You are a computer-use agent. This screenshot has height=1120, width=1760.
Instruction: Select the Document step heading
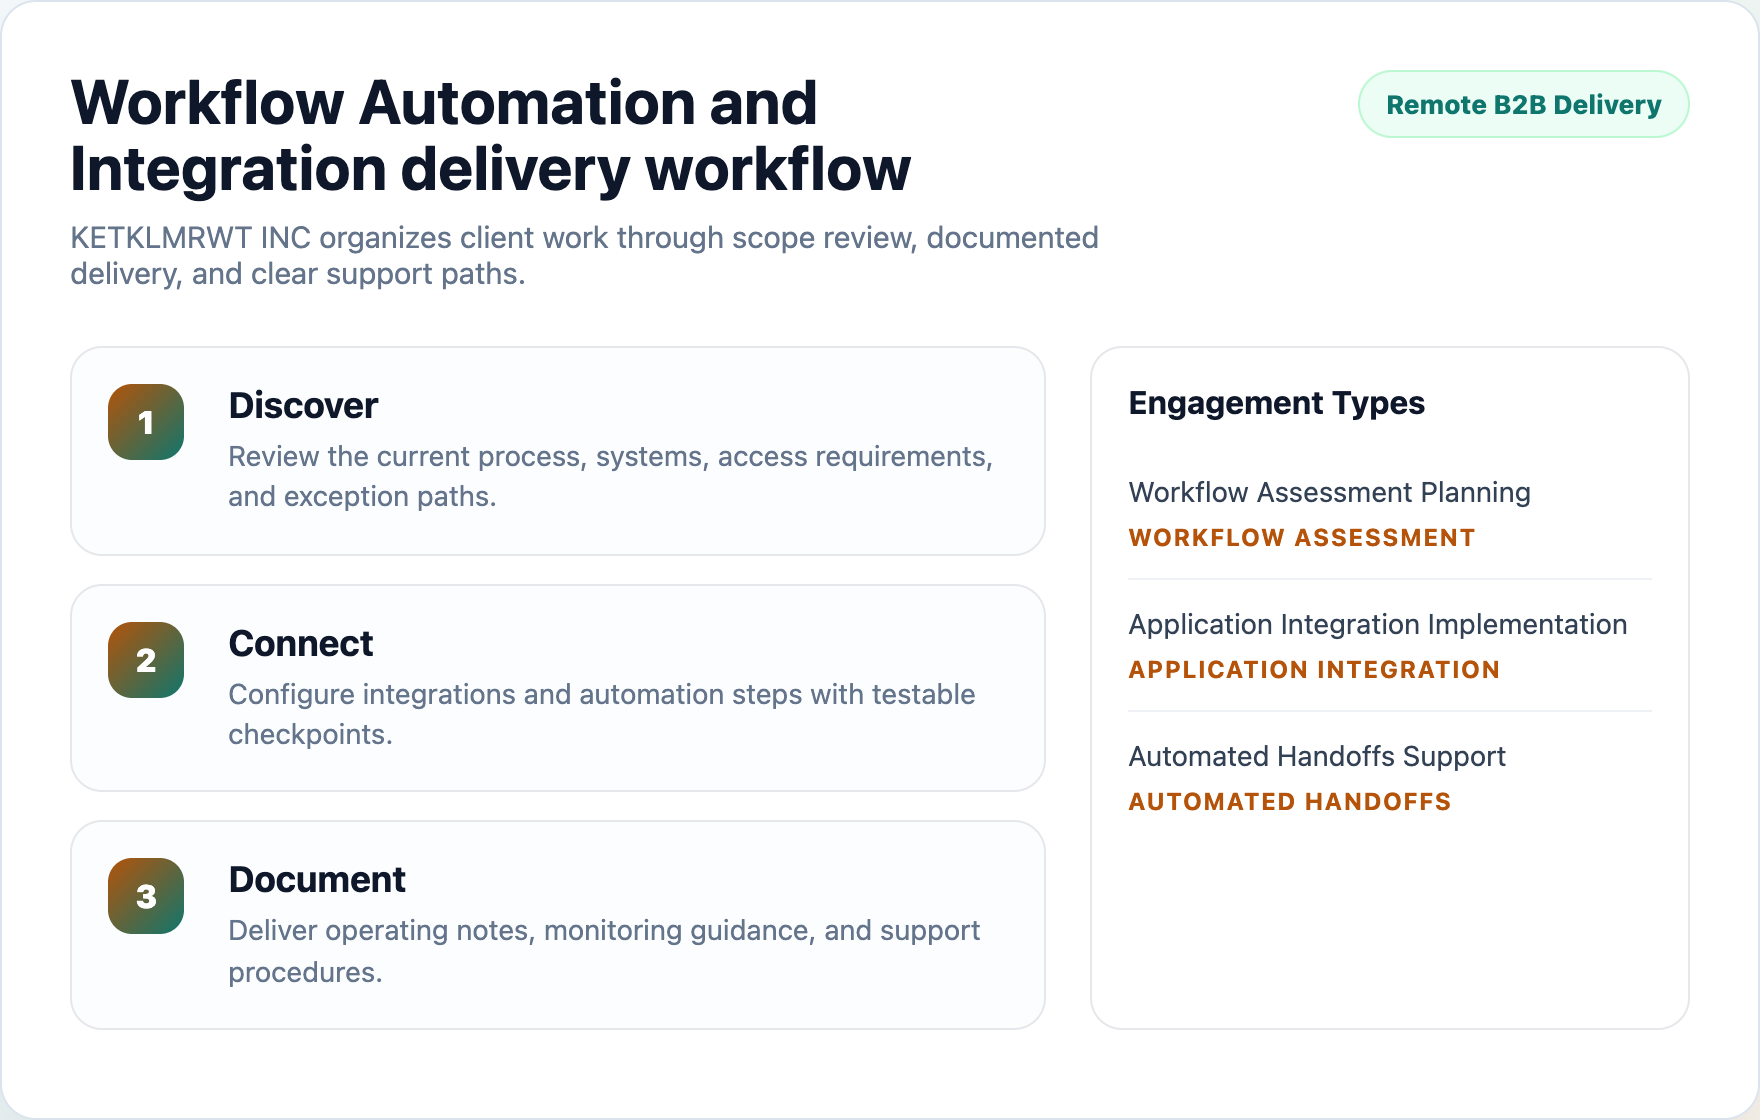click(x=317, y=879)
